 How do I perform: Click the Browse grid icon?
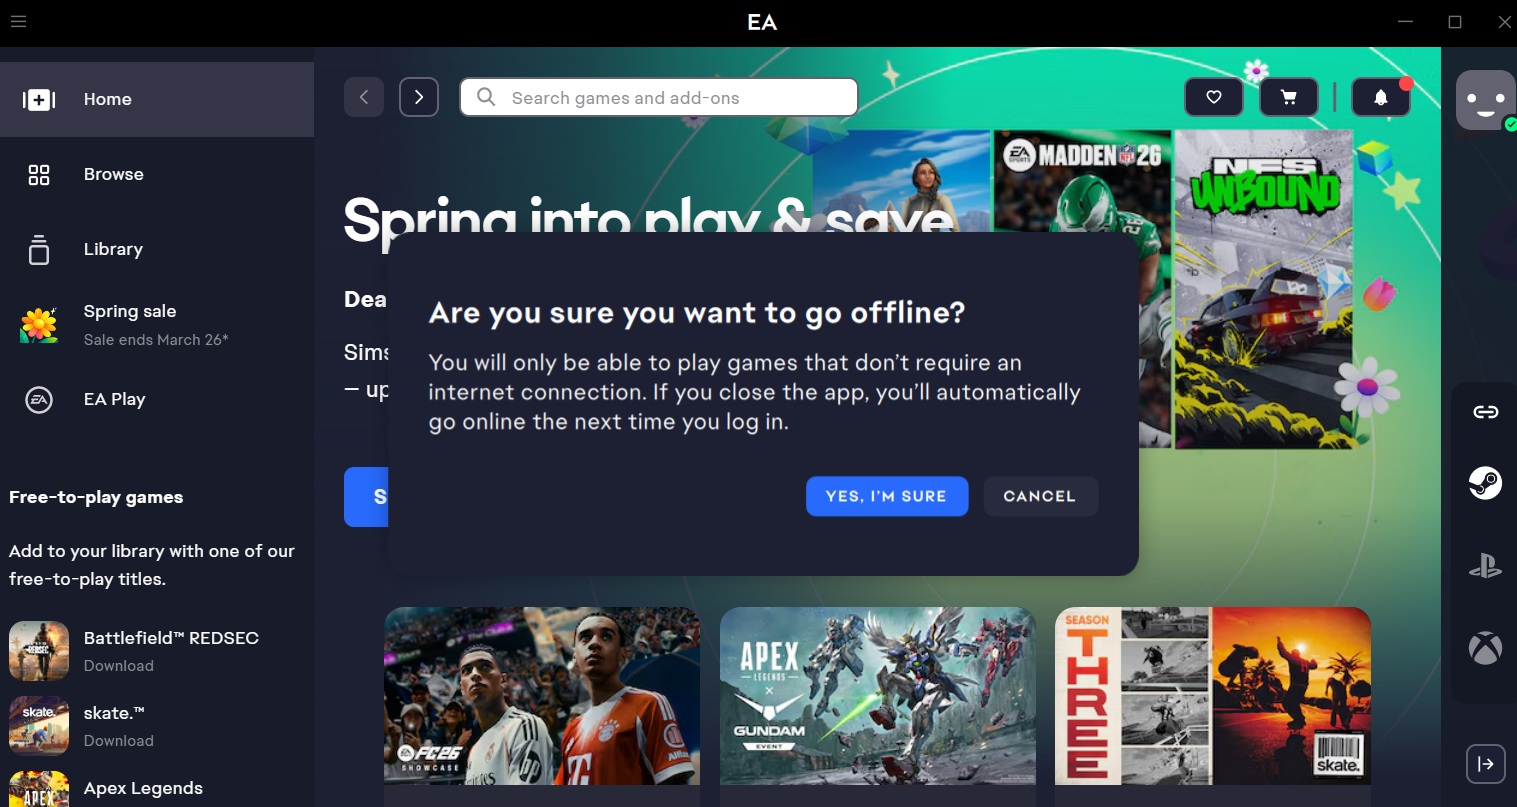click(39, 175)
